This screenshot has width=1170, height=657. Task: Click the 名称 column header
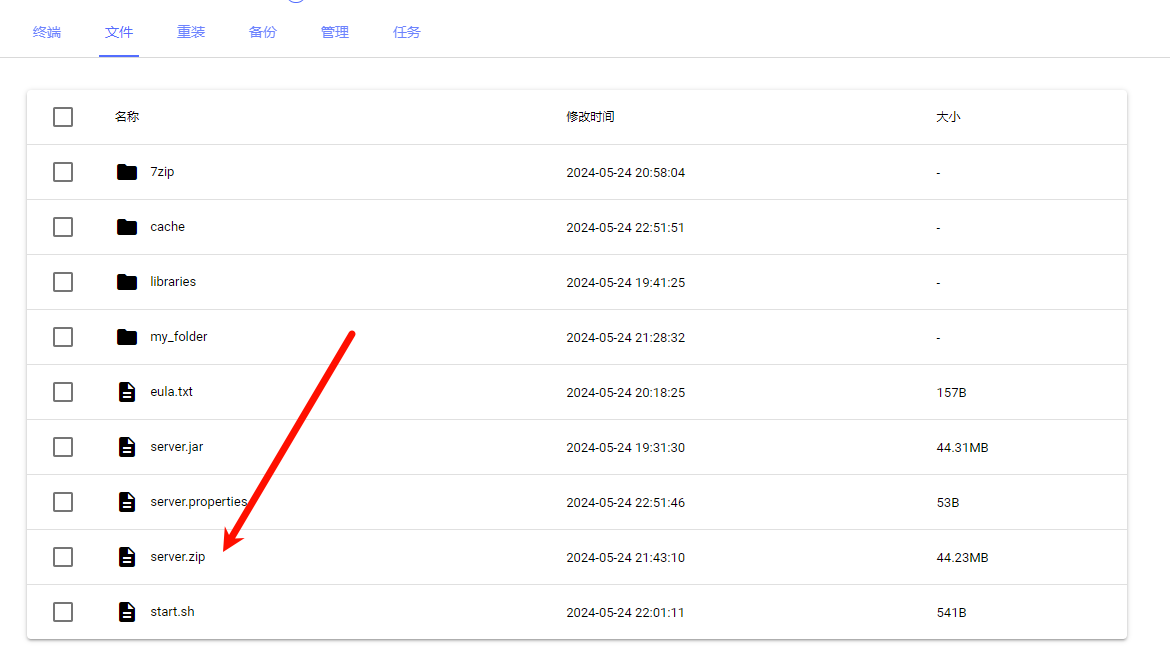tap(127, 116)
